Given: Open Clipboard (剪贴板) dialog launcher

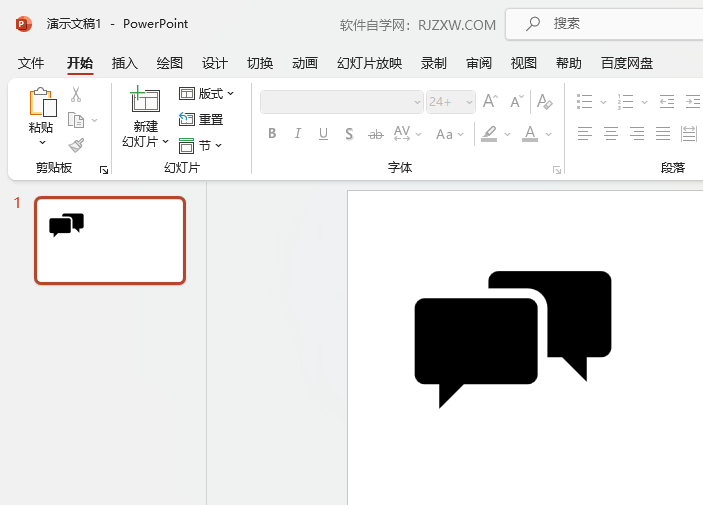Looking at the screenshot, I should [104, 170].
